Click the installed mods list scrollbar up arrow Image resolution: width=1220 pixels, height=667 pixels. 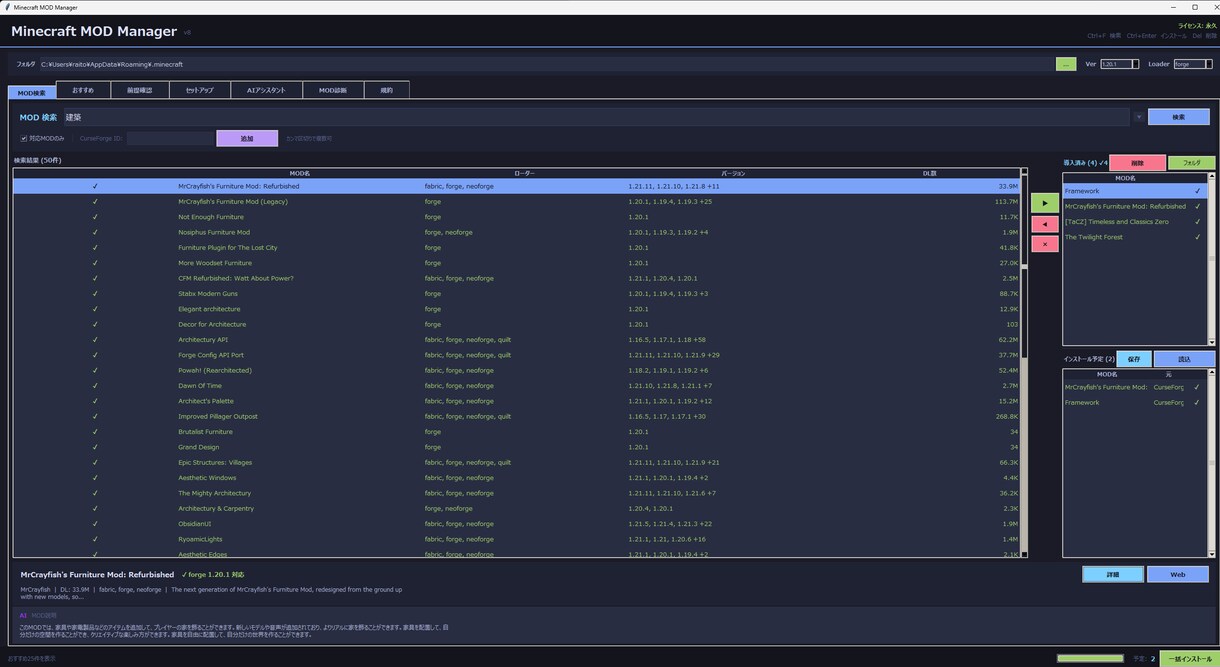coord(1212,177)
